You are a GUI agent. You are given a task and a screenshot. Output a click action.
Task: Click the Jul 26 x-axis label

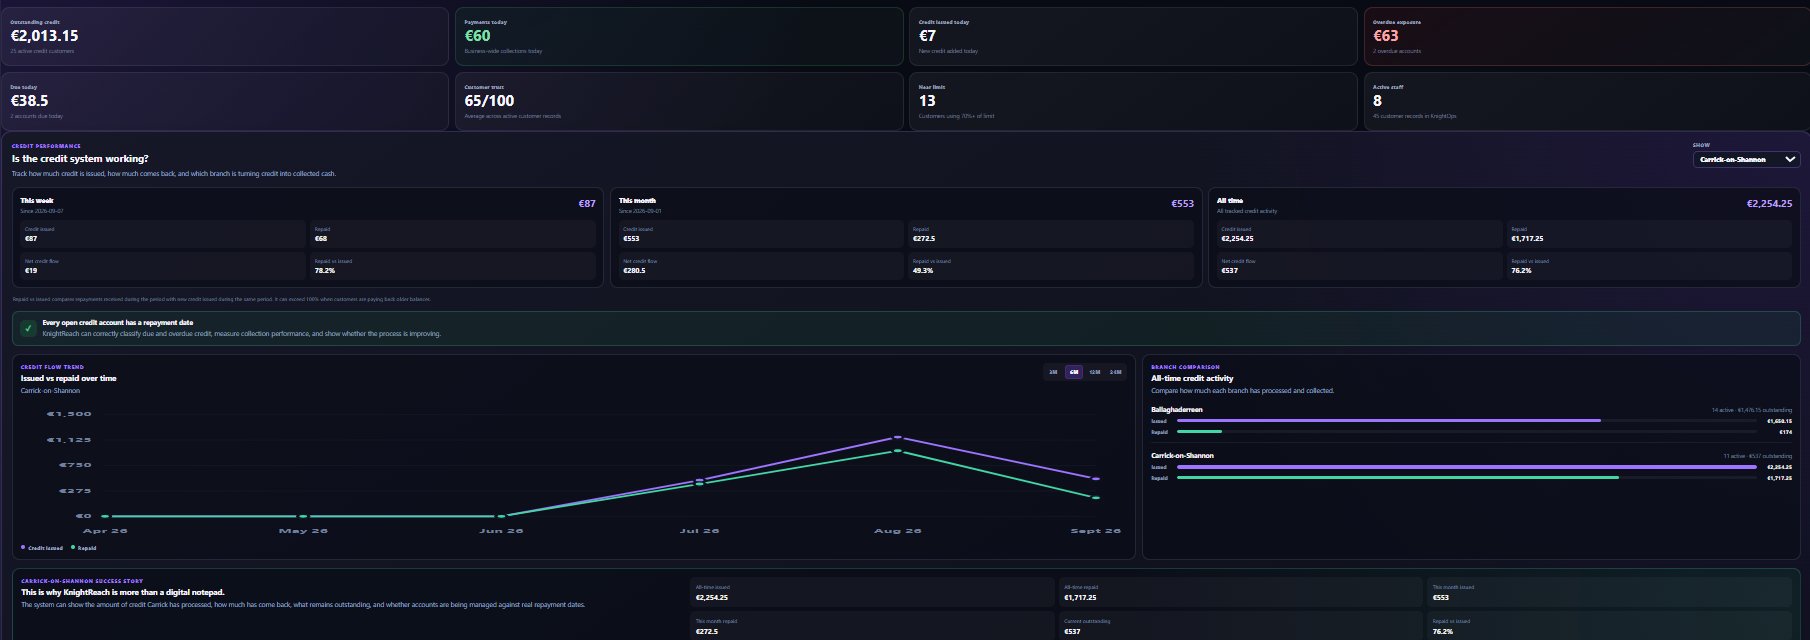click(699, 531)
